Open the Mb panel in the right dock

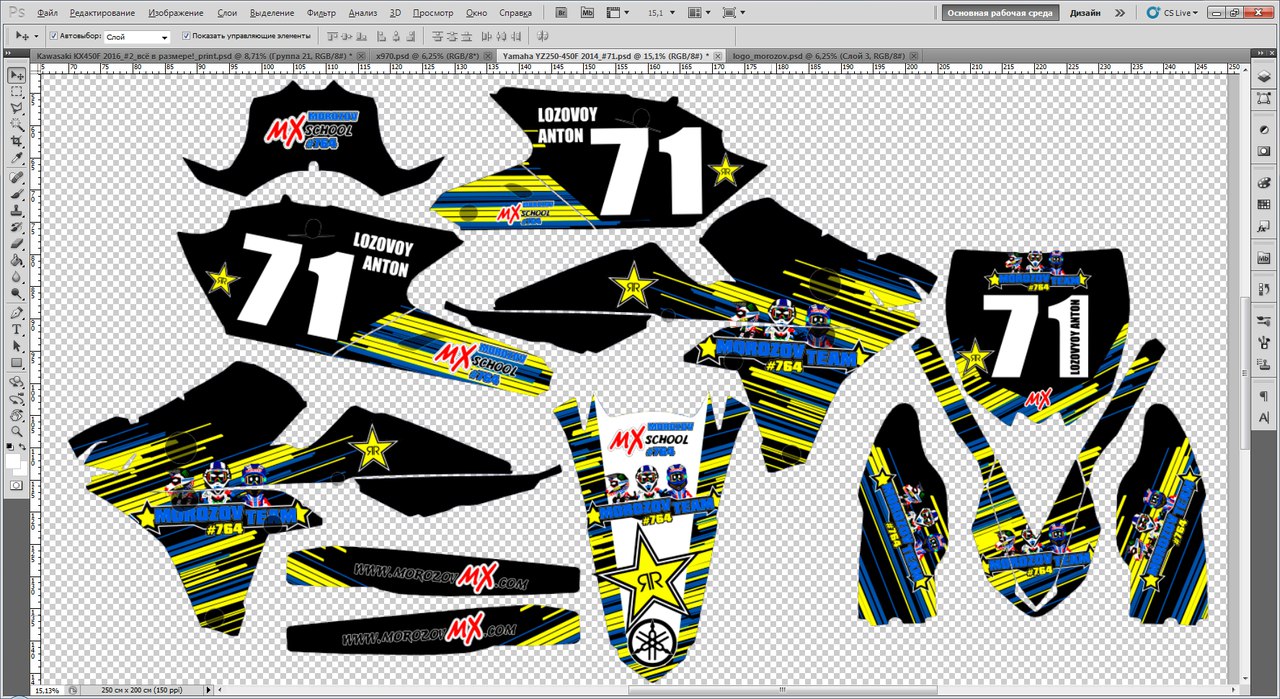1263,259
